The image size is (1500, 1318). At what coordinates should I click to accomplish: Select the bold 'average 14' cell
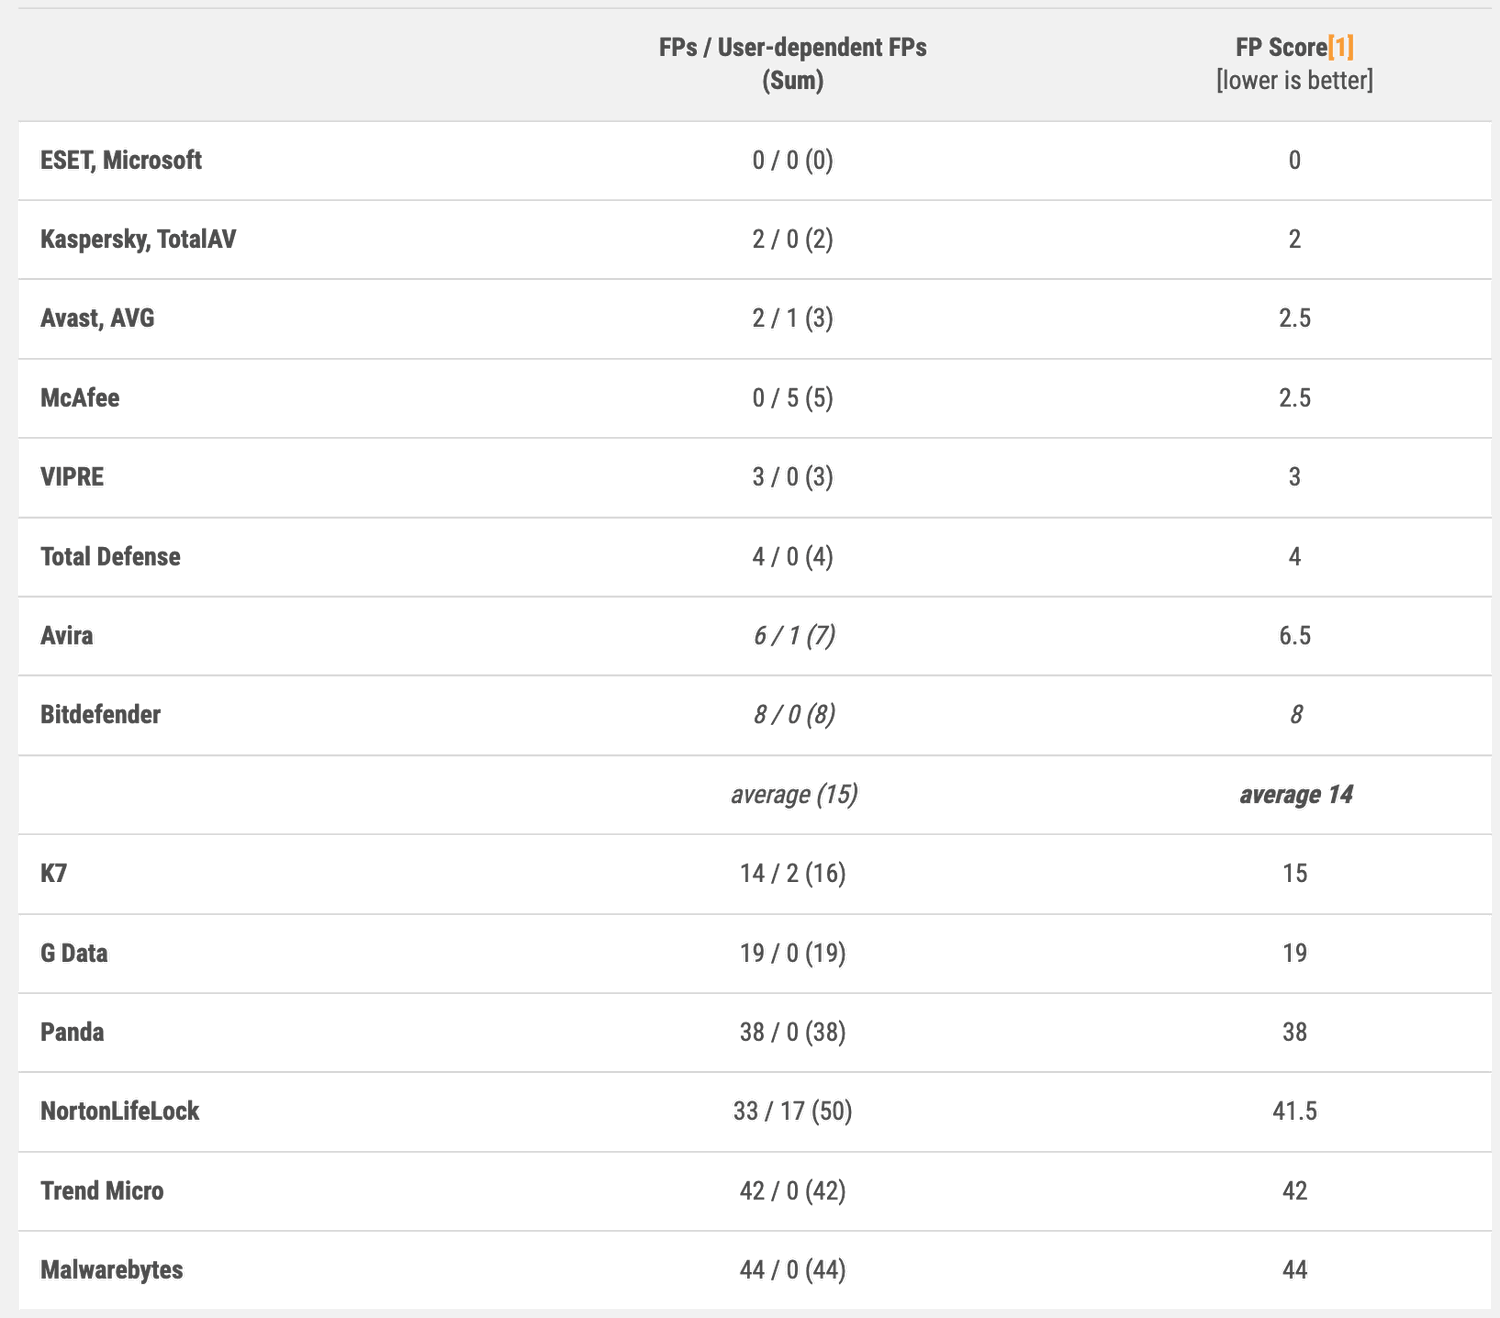[x=1295, y=794]
